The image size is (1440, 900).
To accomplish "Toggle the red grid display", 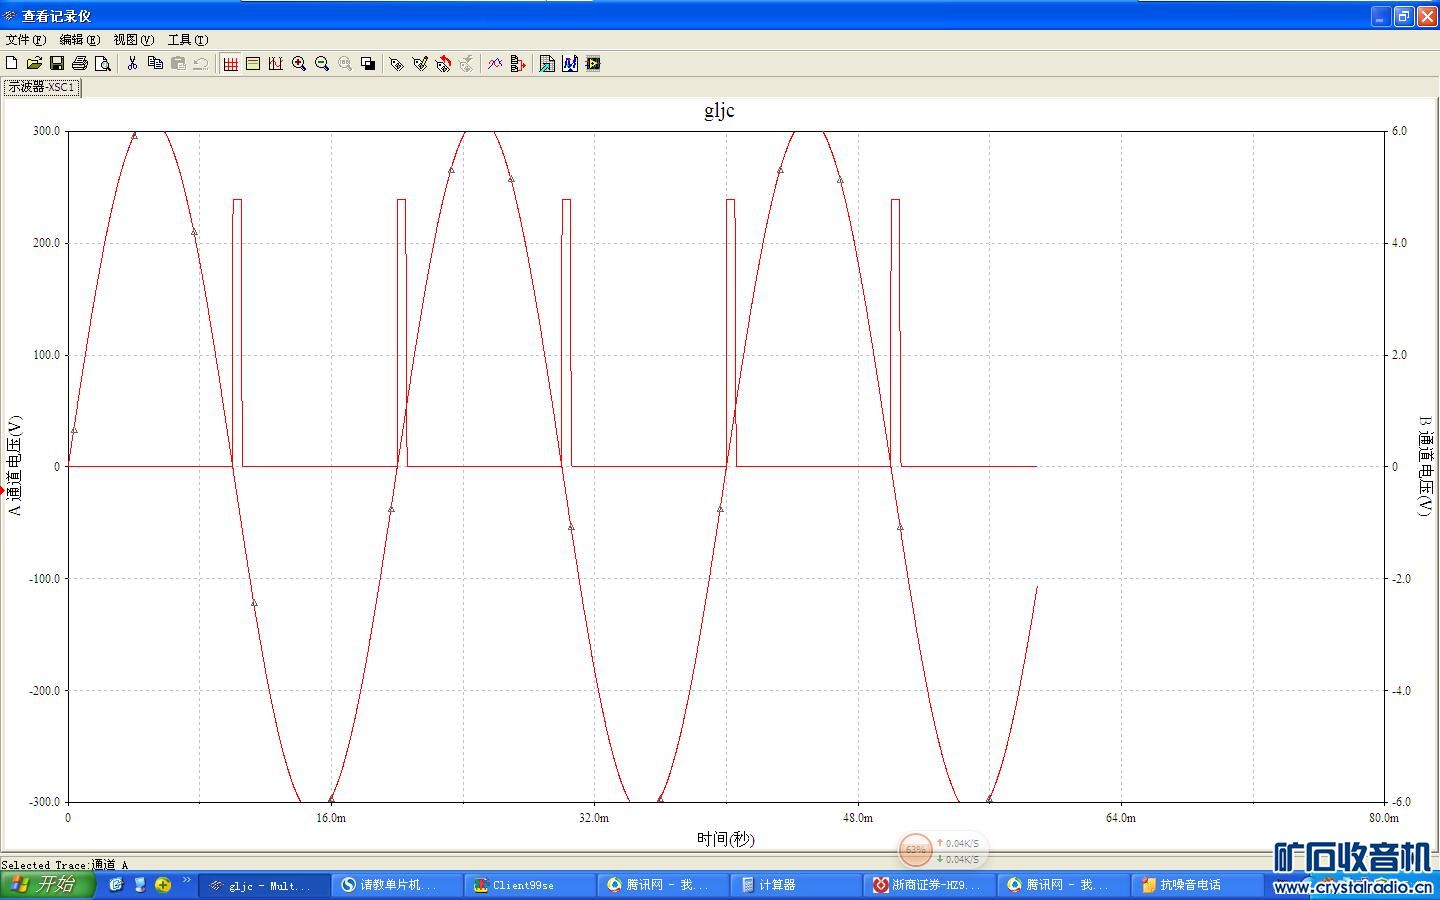I will (x=230, y=63).
